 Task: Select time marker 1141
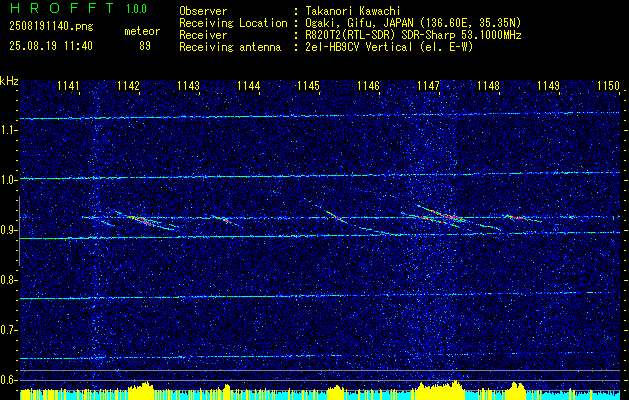coord(68,85)
